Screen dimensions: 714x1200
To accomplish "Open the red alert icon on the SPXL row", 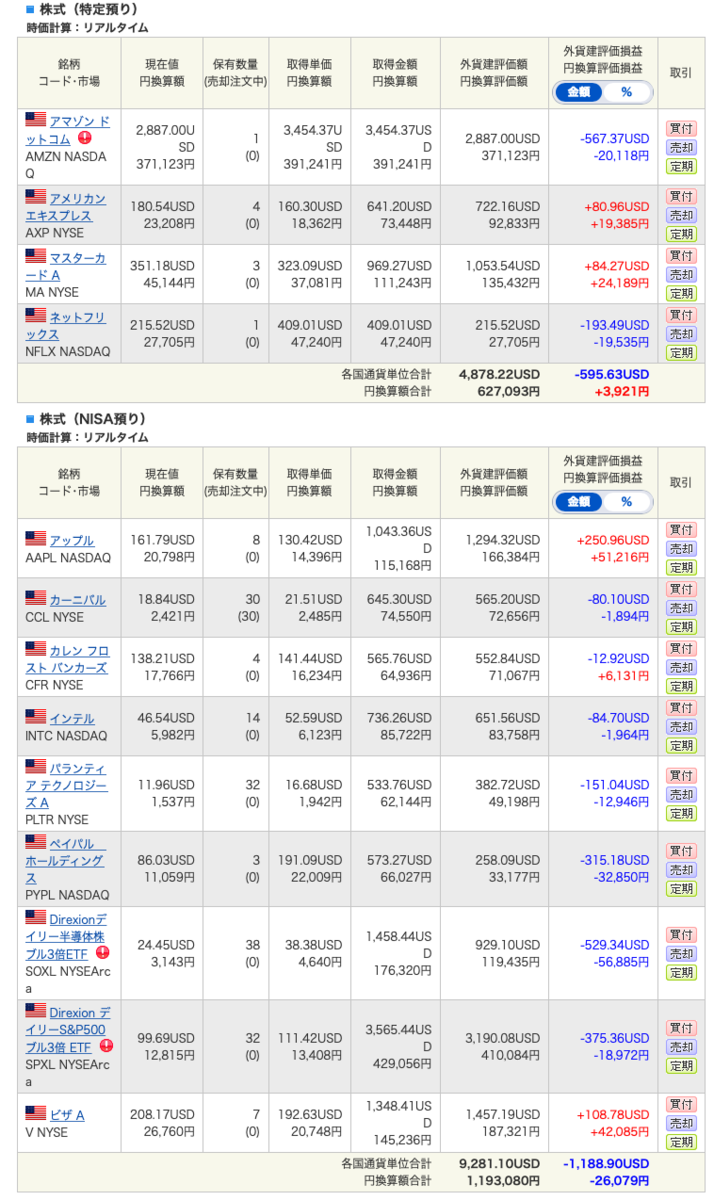I will tap(106, 1046).
